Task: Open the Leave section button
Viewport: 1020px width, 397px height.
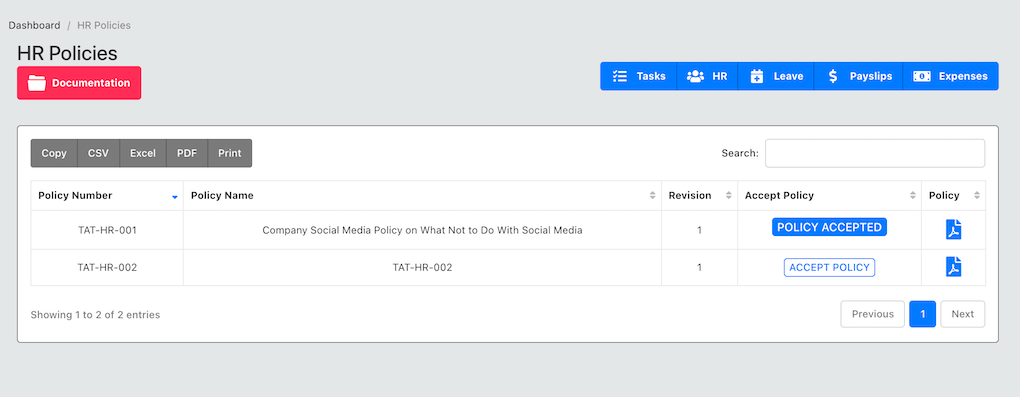Action: pyautogui.click(x=776, y=76)
